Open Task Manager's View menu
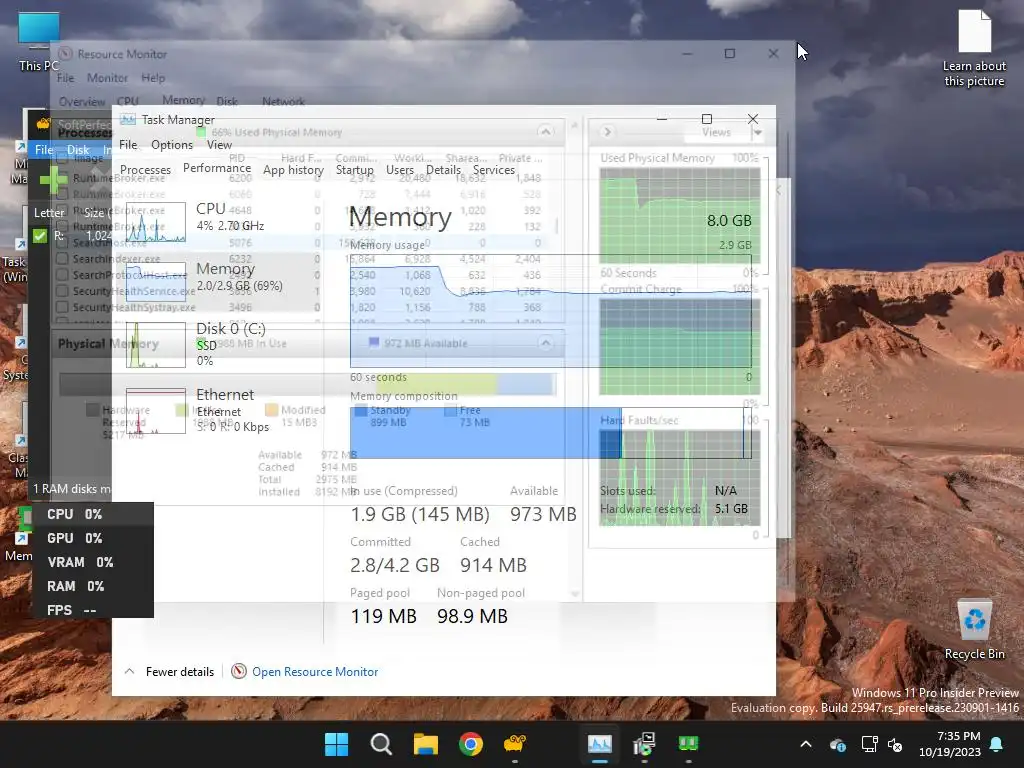 219,144
